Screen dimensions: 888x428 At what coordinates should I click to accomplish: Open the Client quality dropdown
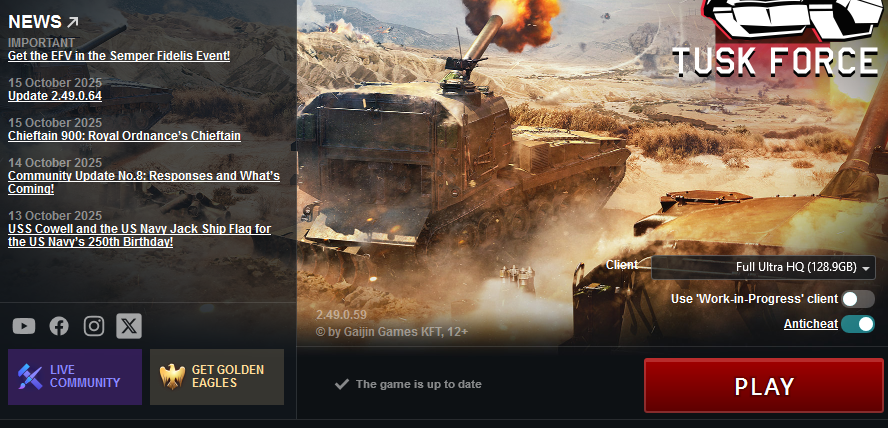pyautogui.click(x=763, y=267)
